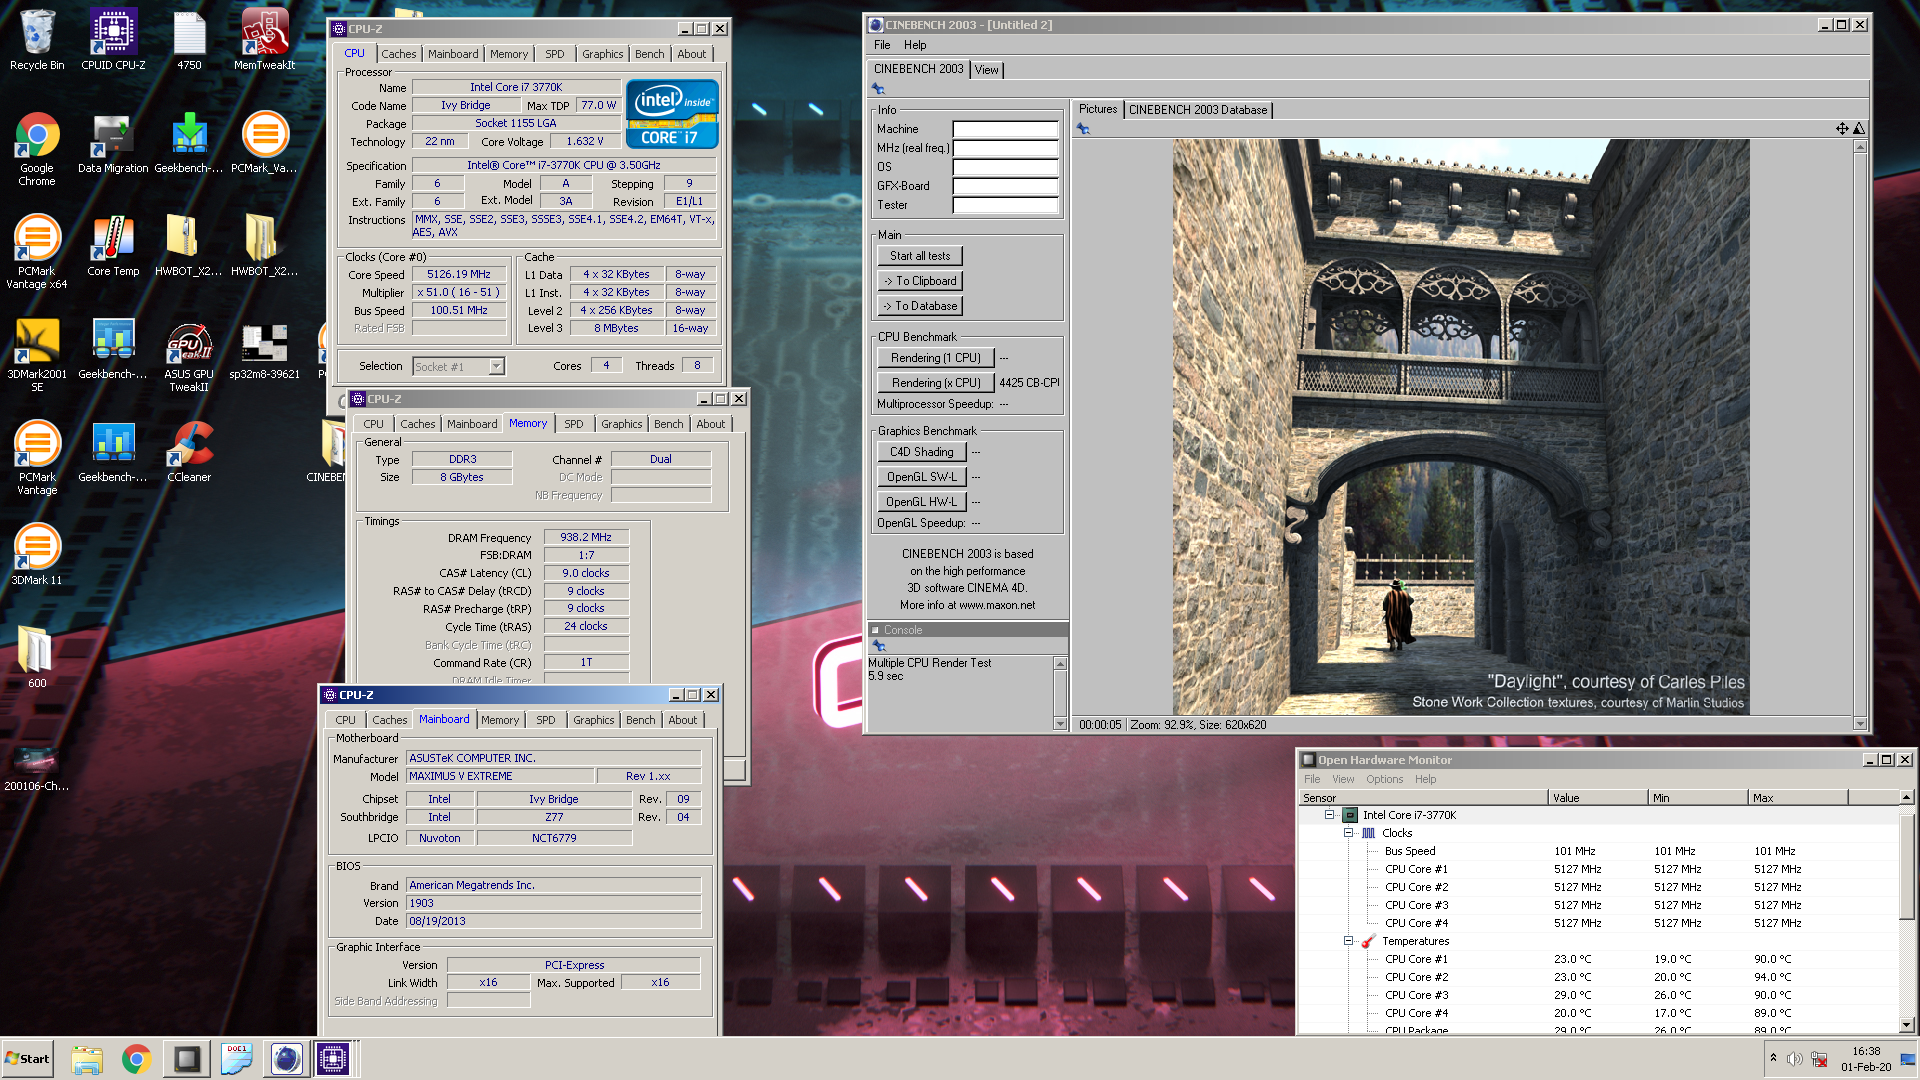Select the CCleaner desktop icon
The image size is (1920, 1080).
tap(189, 452)
